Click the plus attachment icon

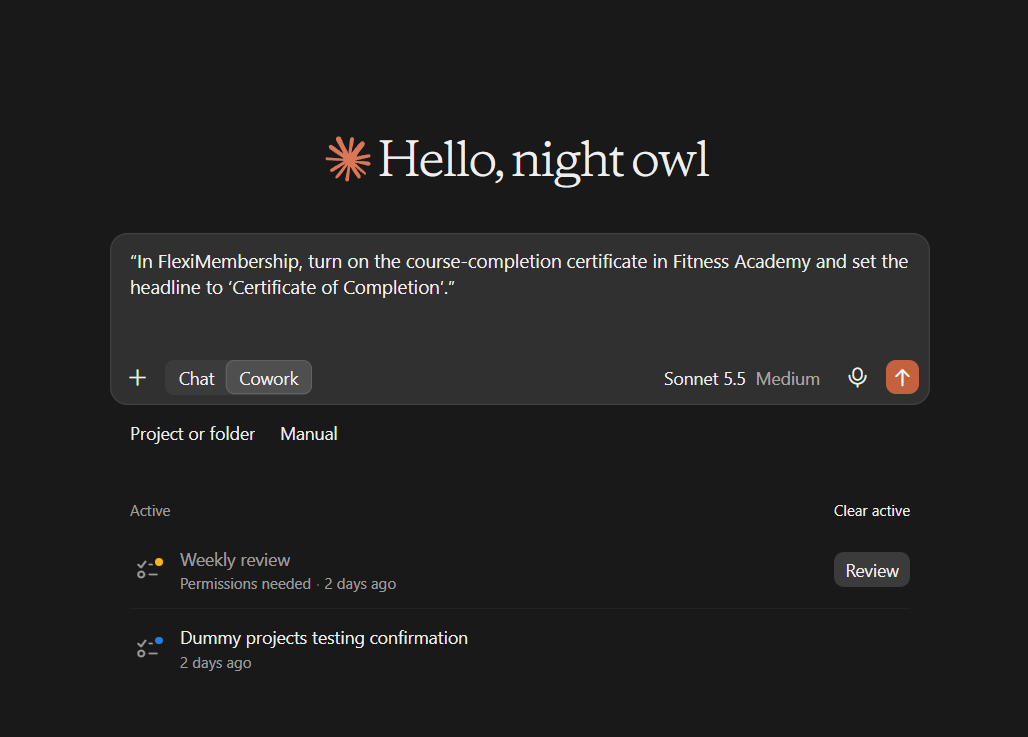138,378
